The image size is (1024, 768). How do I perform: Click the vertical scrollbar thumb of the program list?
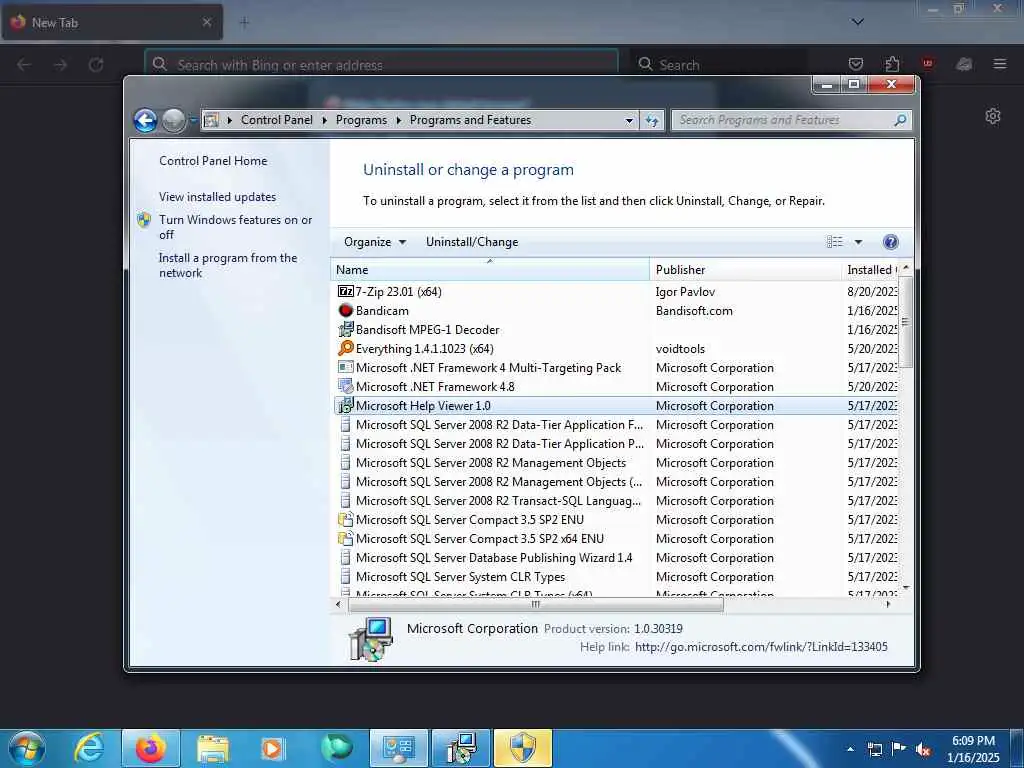point(905,321)
